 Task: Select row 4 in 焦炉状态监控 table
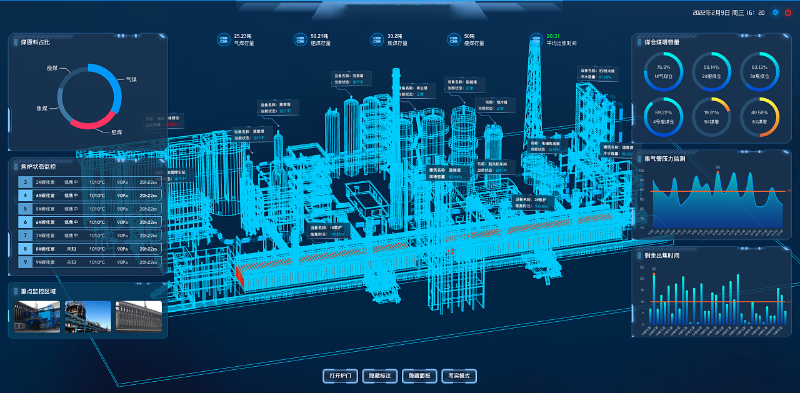click(x=90, y=195)
